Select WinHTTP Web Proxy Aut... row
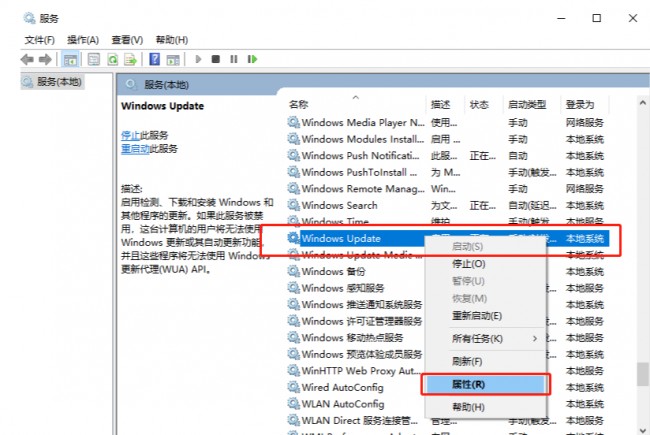The width and height of the screenshot is (650, 435). pos(356,371)
